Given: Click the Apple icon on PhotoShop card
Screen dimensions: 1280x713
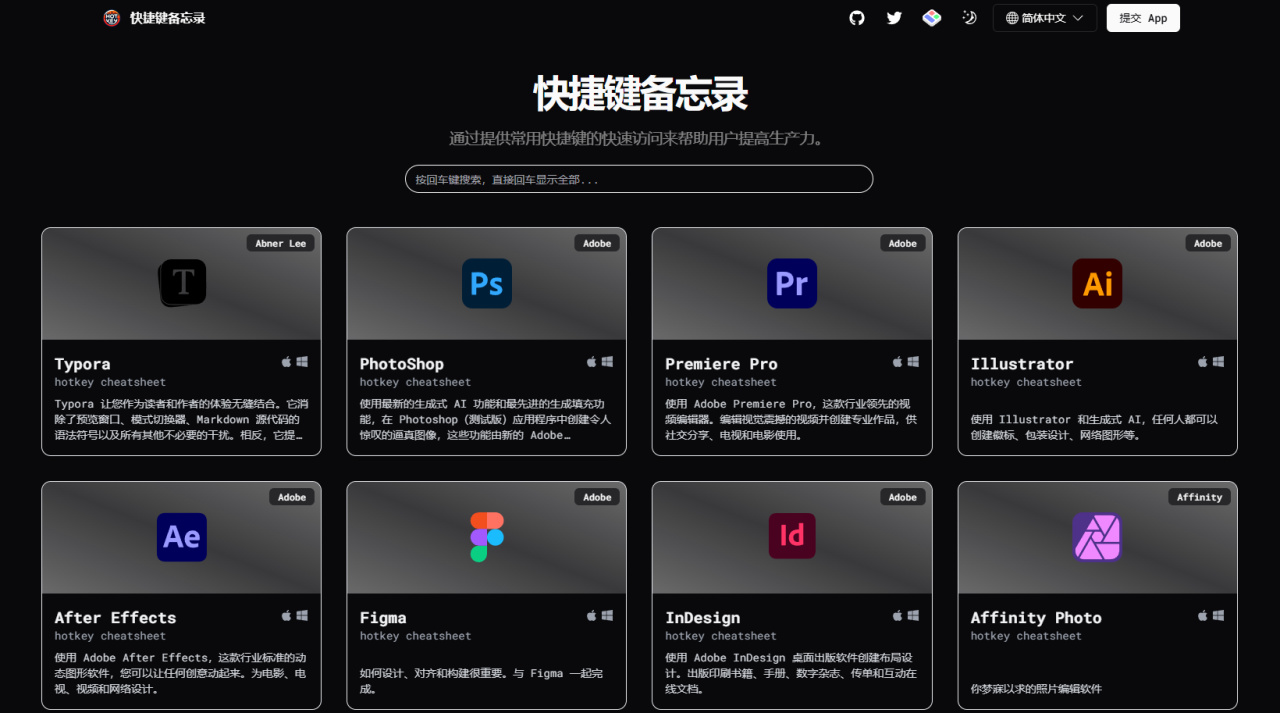Looking at the screenshot, I should 592,361.
